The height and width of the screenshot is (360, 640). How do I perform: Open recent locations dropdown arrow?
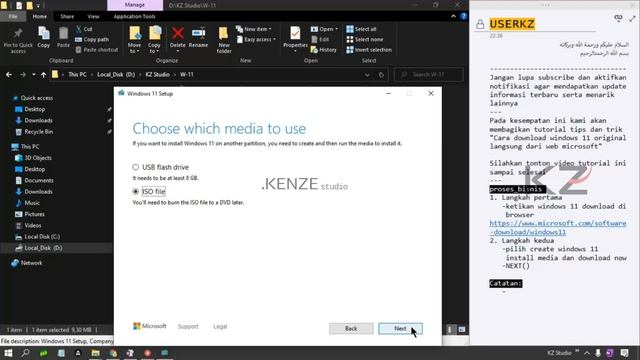[x=33, y=75]
